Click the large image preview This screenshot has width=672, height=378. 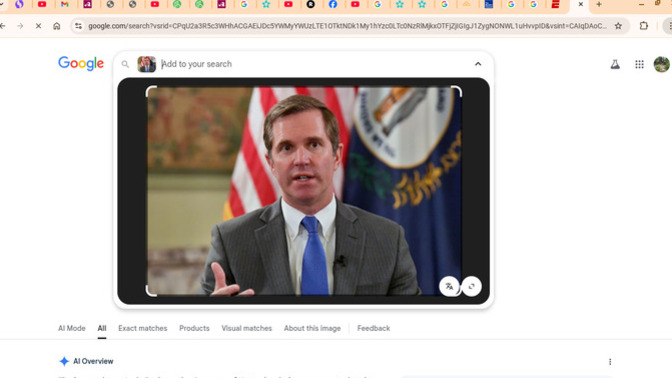pos(304,191)
